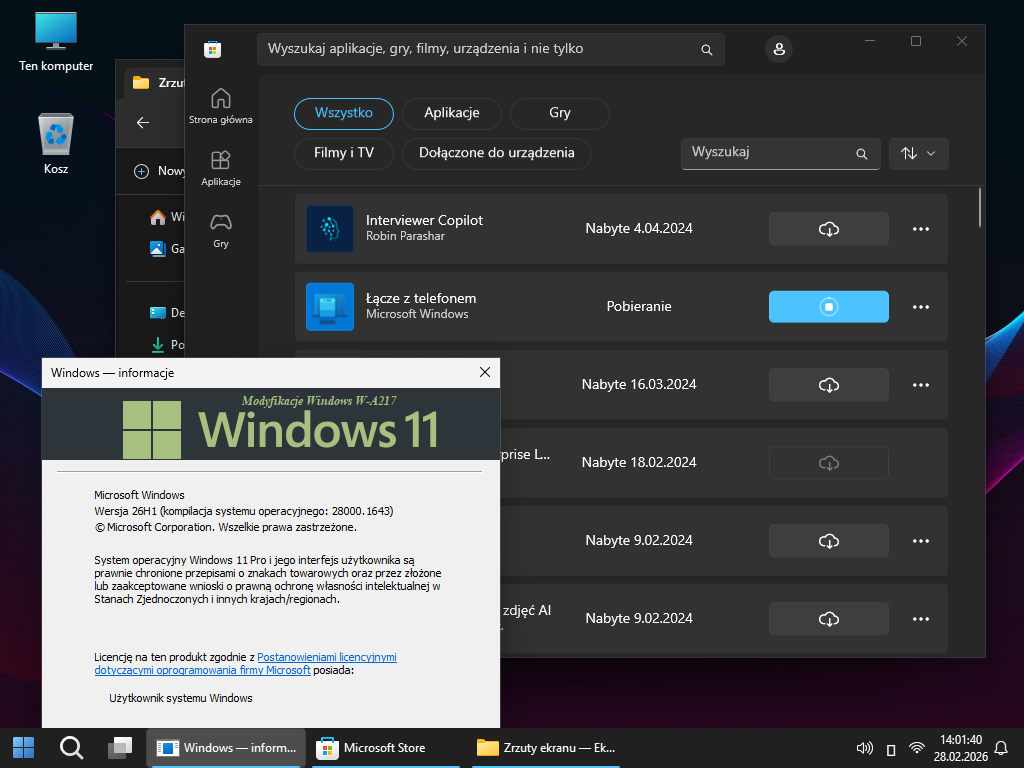Screen dimensions: 1024x768
Task: Select the Aplikacje filter chip
Action: [452, 113]
